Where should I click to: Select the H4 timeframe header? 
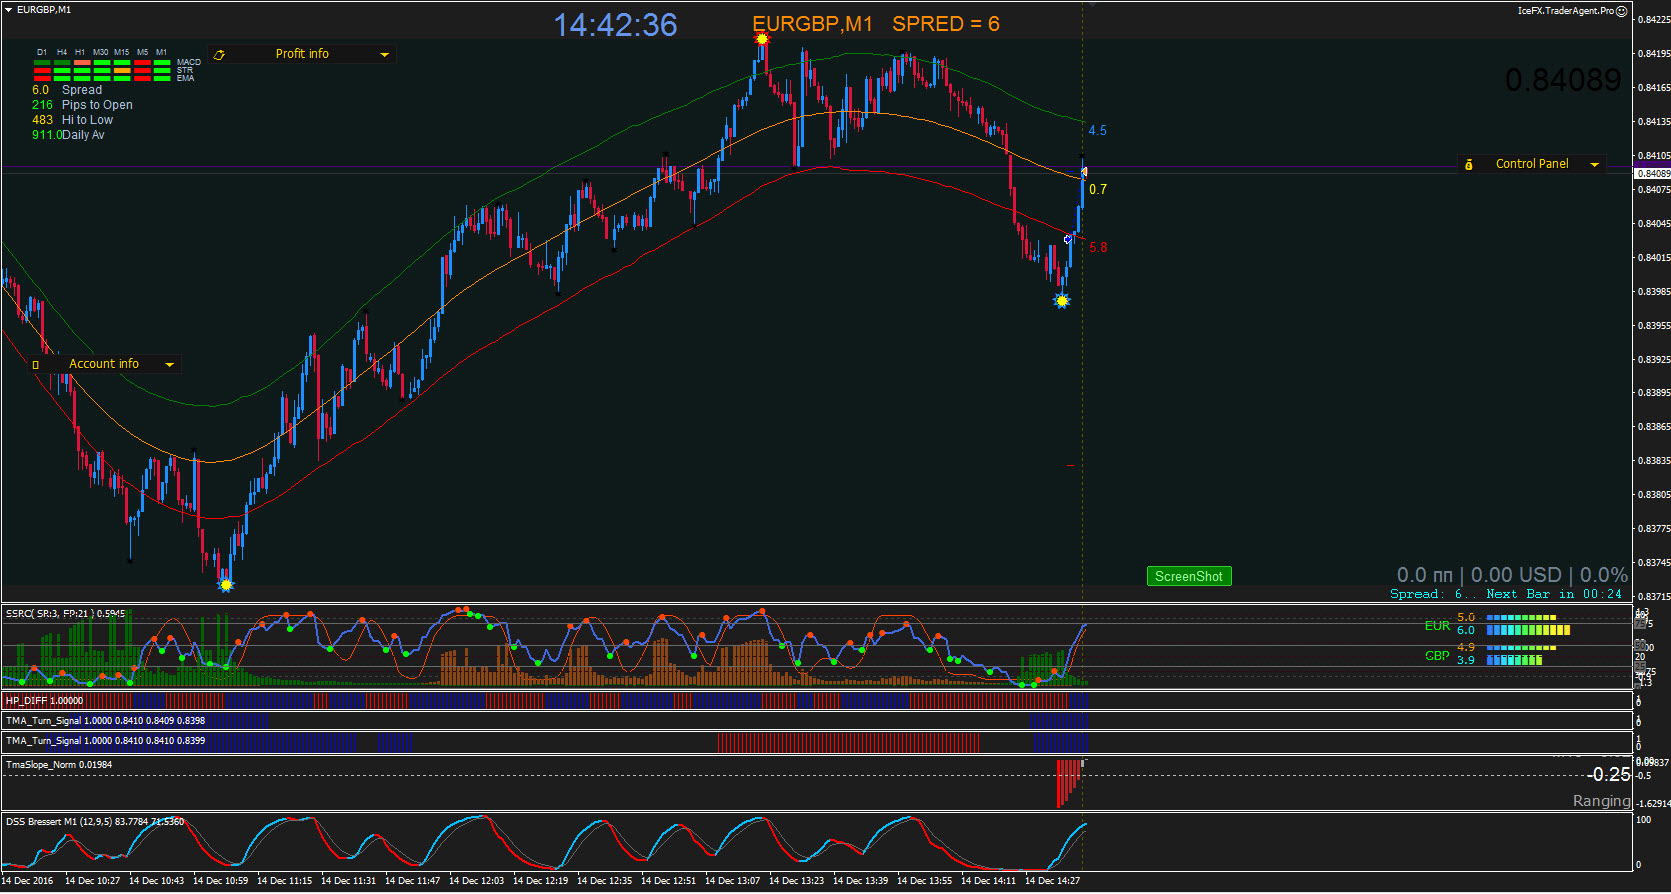coord(62,52)
